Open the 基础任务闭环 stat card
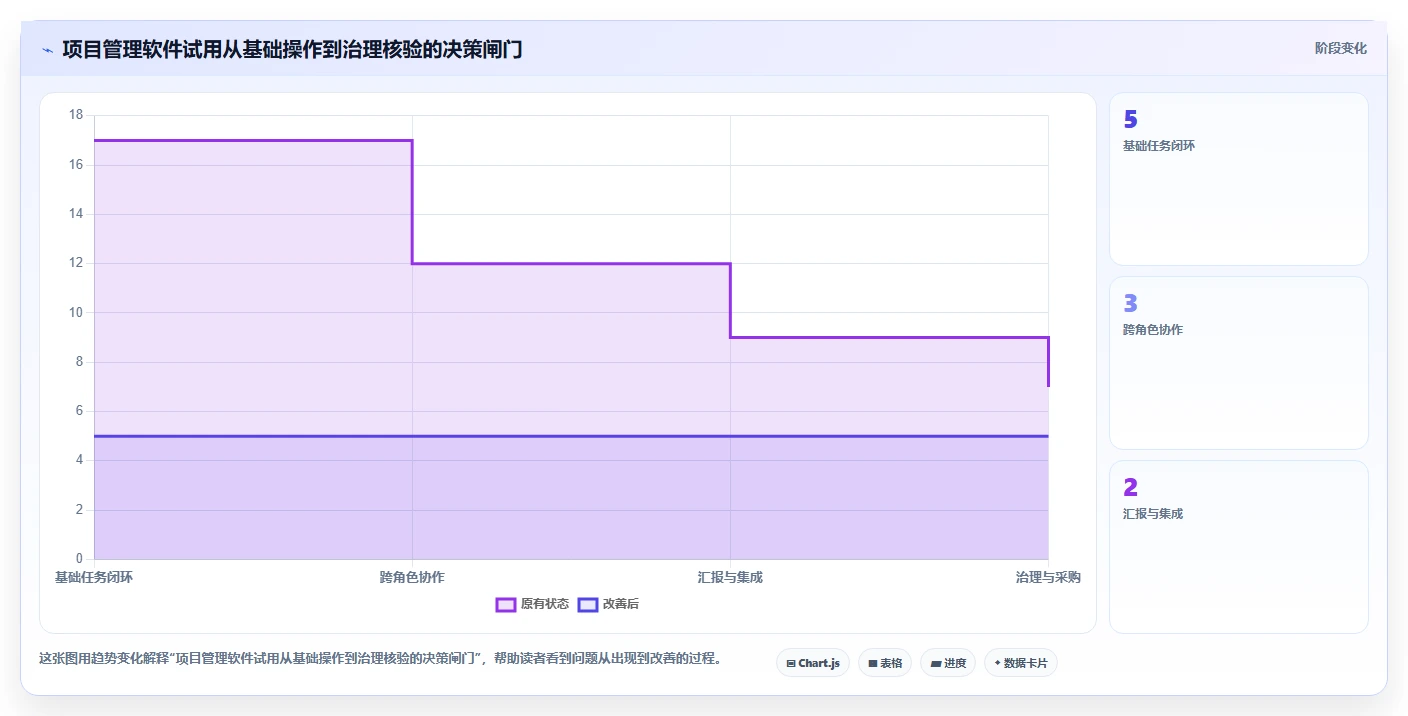The image size is (1408, 716). tap(1239, 179)
